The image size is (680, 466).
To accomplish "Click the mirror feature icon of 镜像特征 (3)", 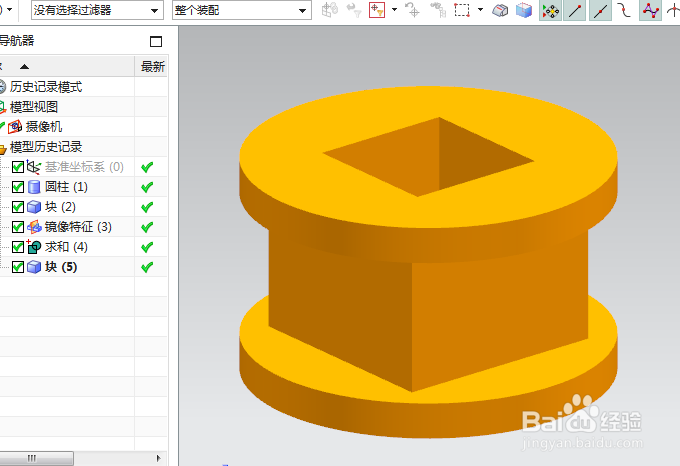I will 34,227.
